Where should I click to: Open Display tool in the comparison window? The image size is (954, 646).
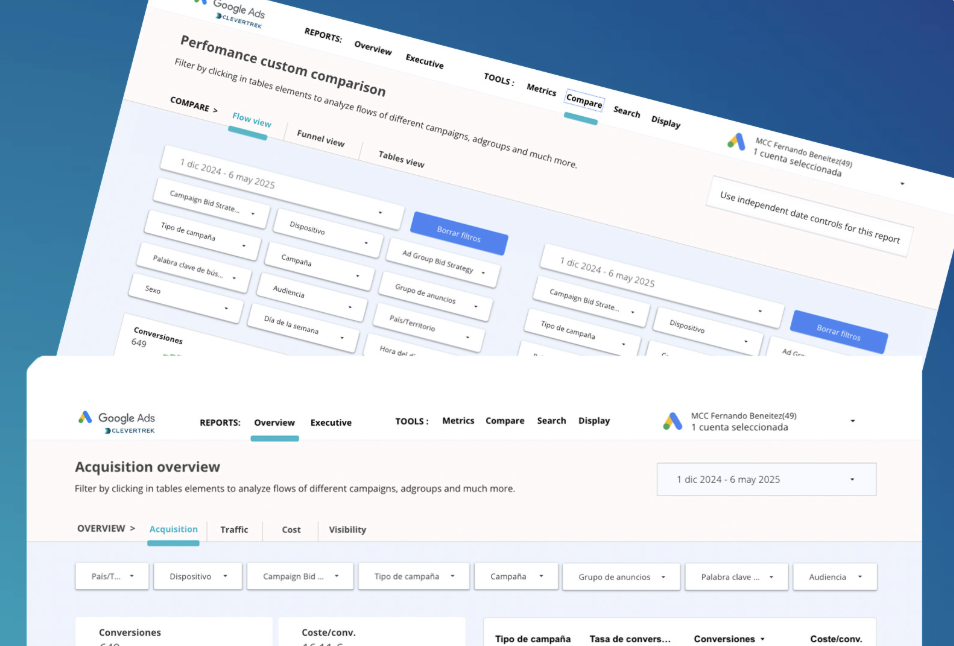coord(666,122)
